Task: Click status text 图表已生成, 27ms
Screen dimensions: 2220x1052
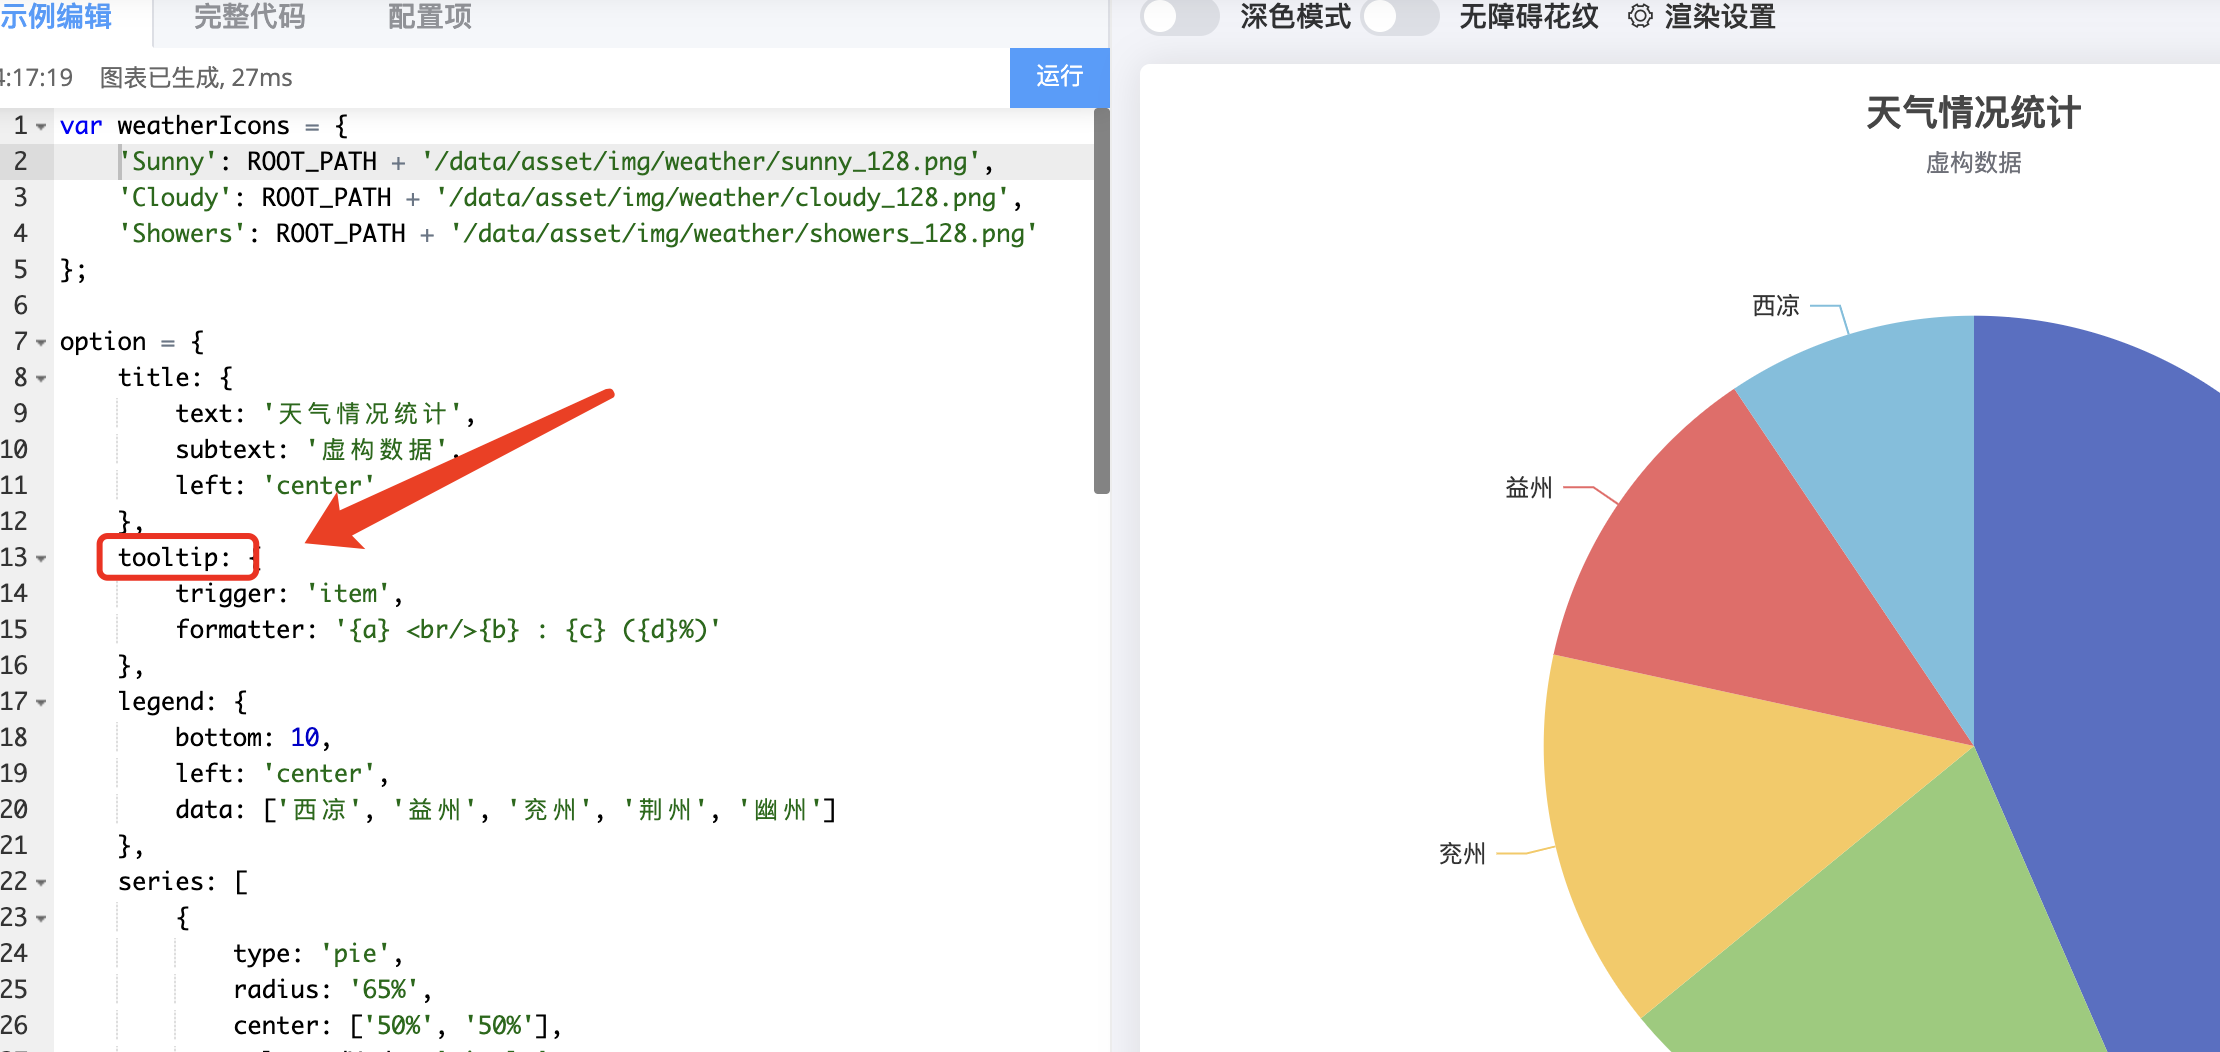Action: click(x=196, y=78)
